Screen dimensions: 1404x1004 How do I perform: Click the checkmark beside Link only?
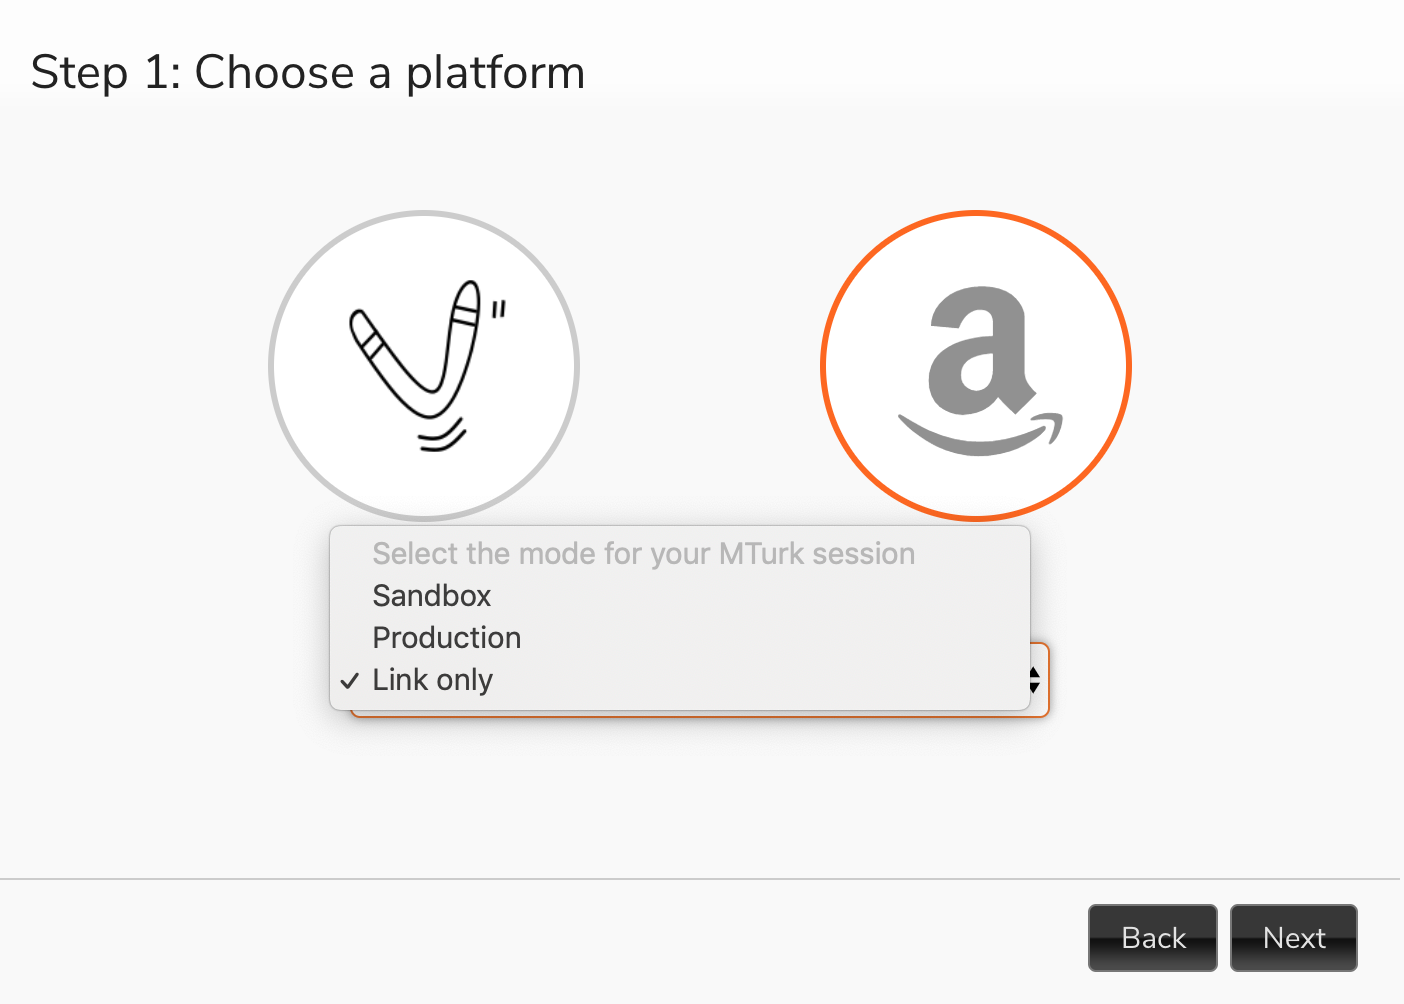tap(349, 681)
